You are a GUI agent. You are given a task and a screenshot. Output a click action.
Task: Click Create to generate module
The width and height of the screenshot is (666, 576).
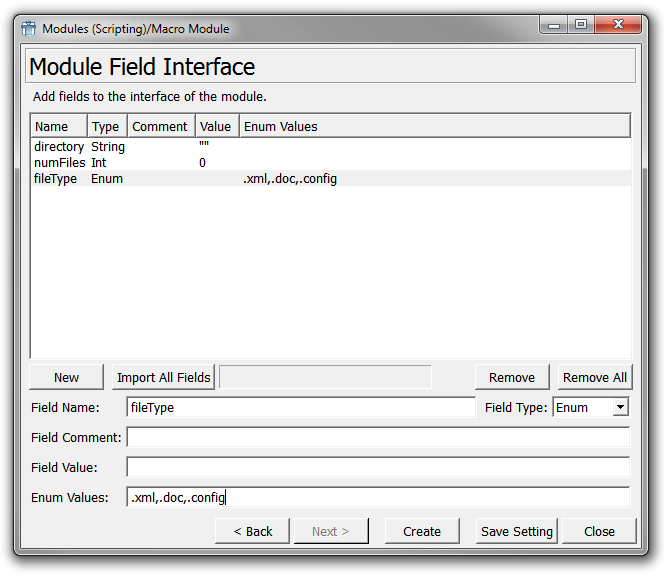pos(421,531)
